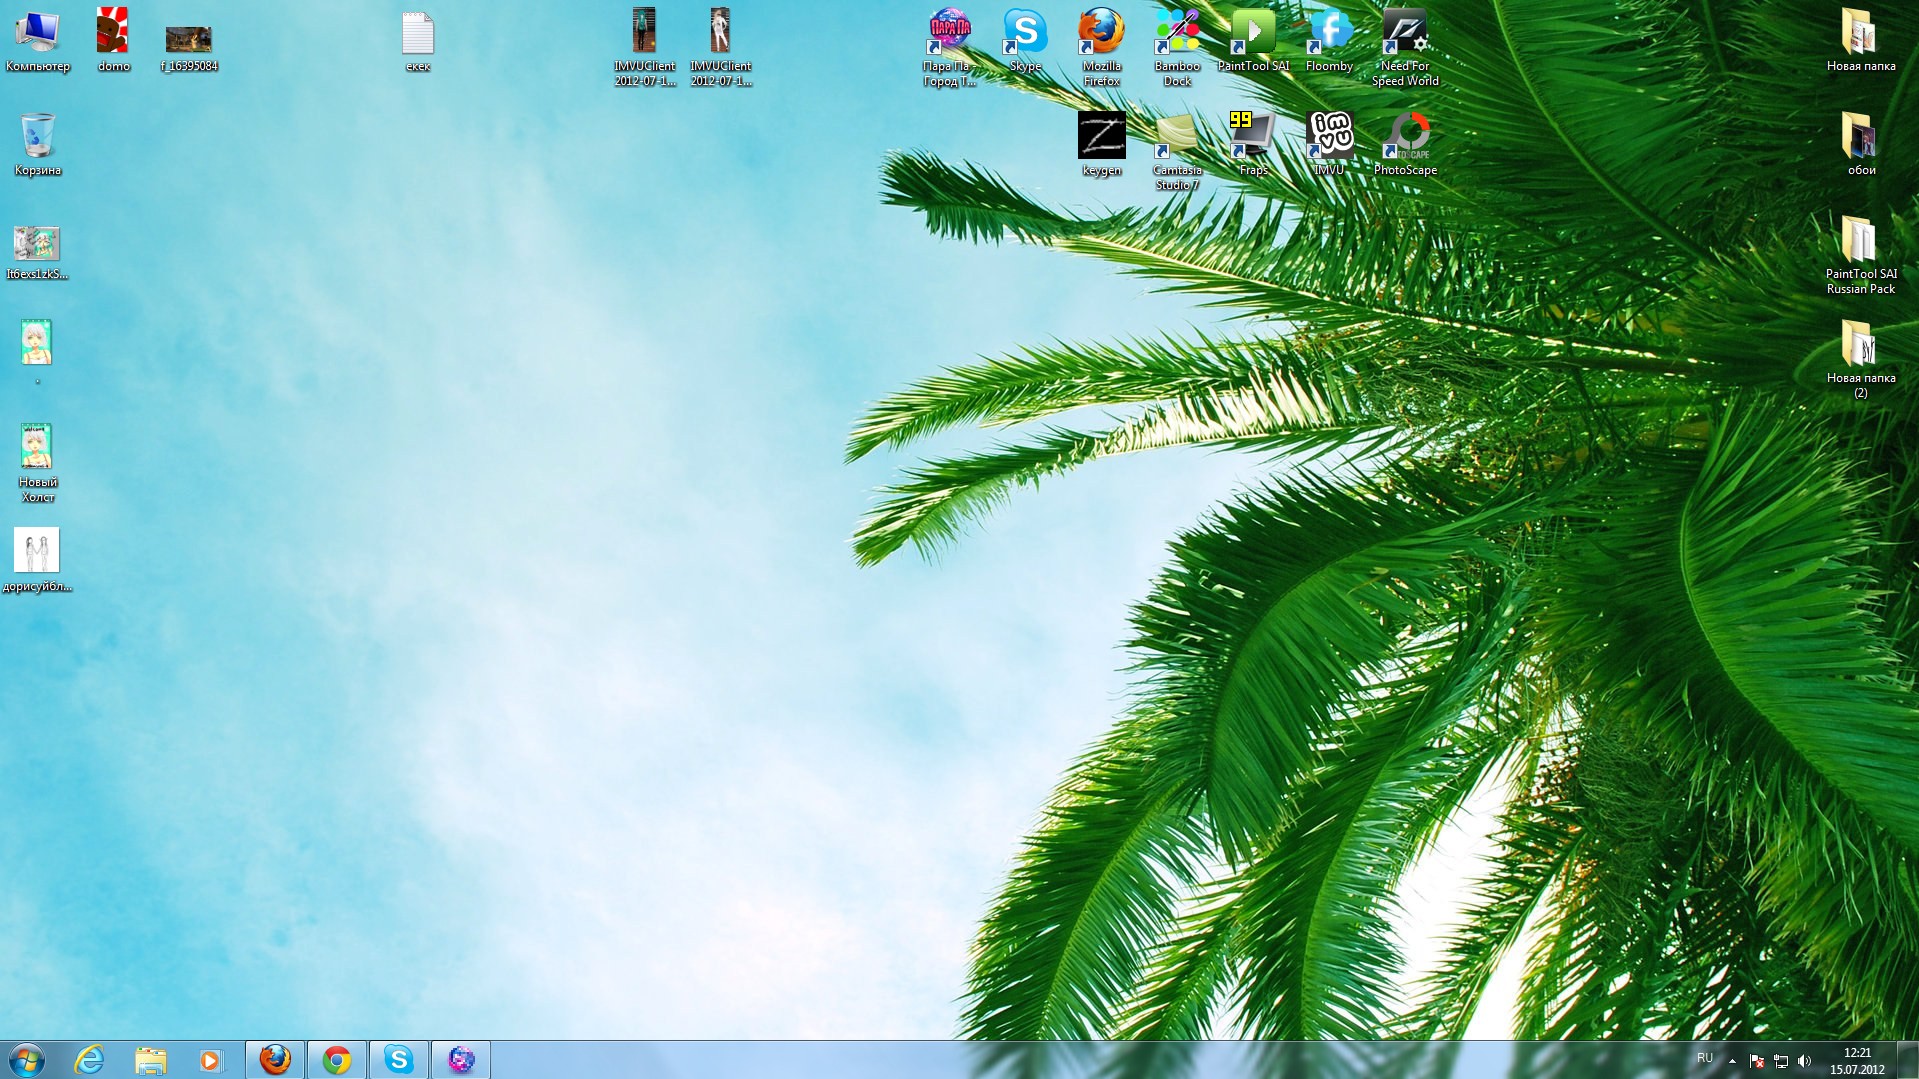Select the PaintTool SAI shortcut
The height and width of the screenshot is (1079, 1919).
(1253, 41)
